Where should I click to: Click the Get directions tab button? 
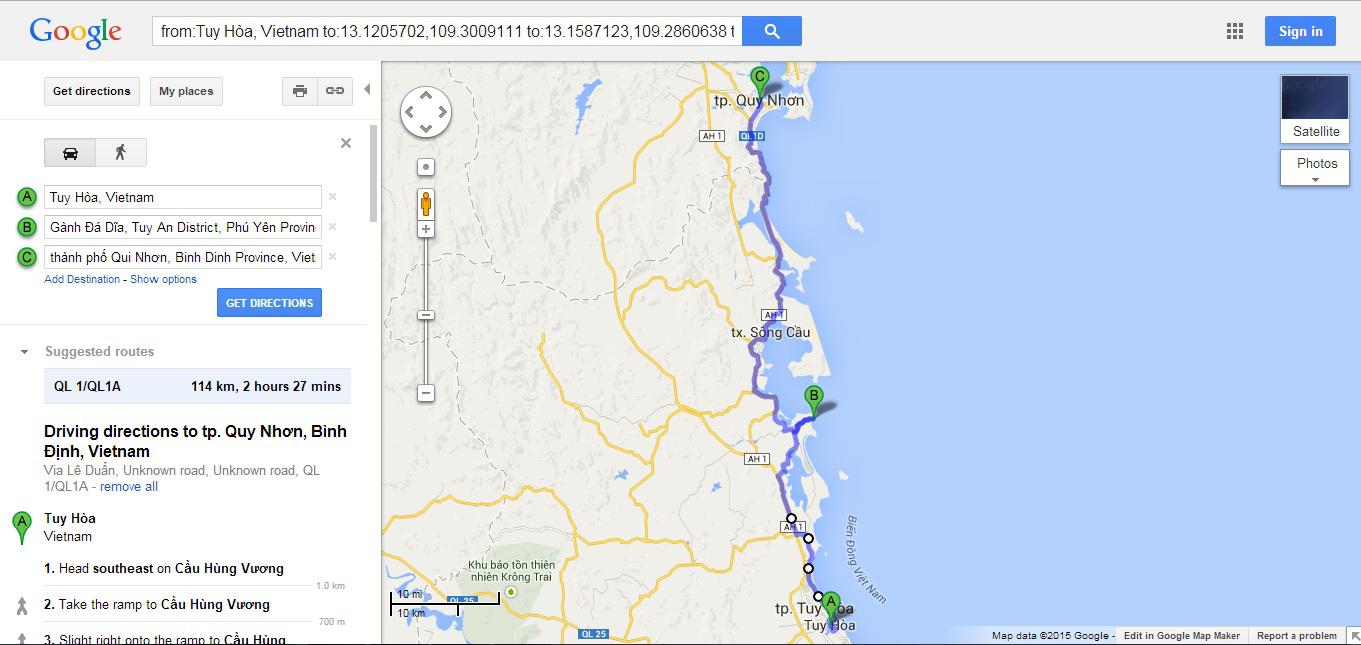coord(92,91)
